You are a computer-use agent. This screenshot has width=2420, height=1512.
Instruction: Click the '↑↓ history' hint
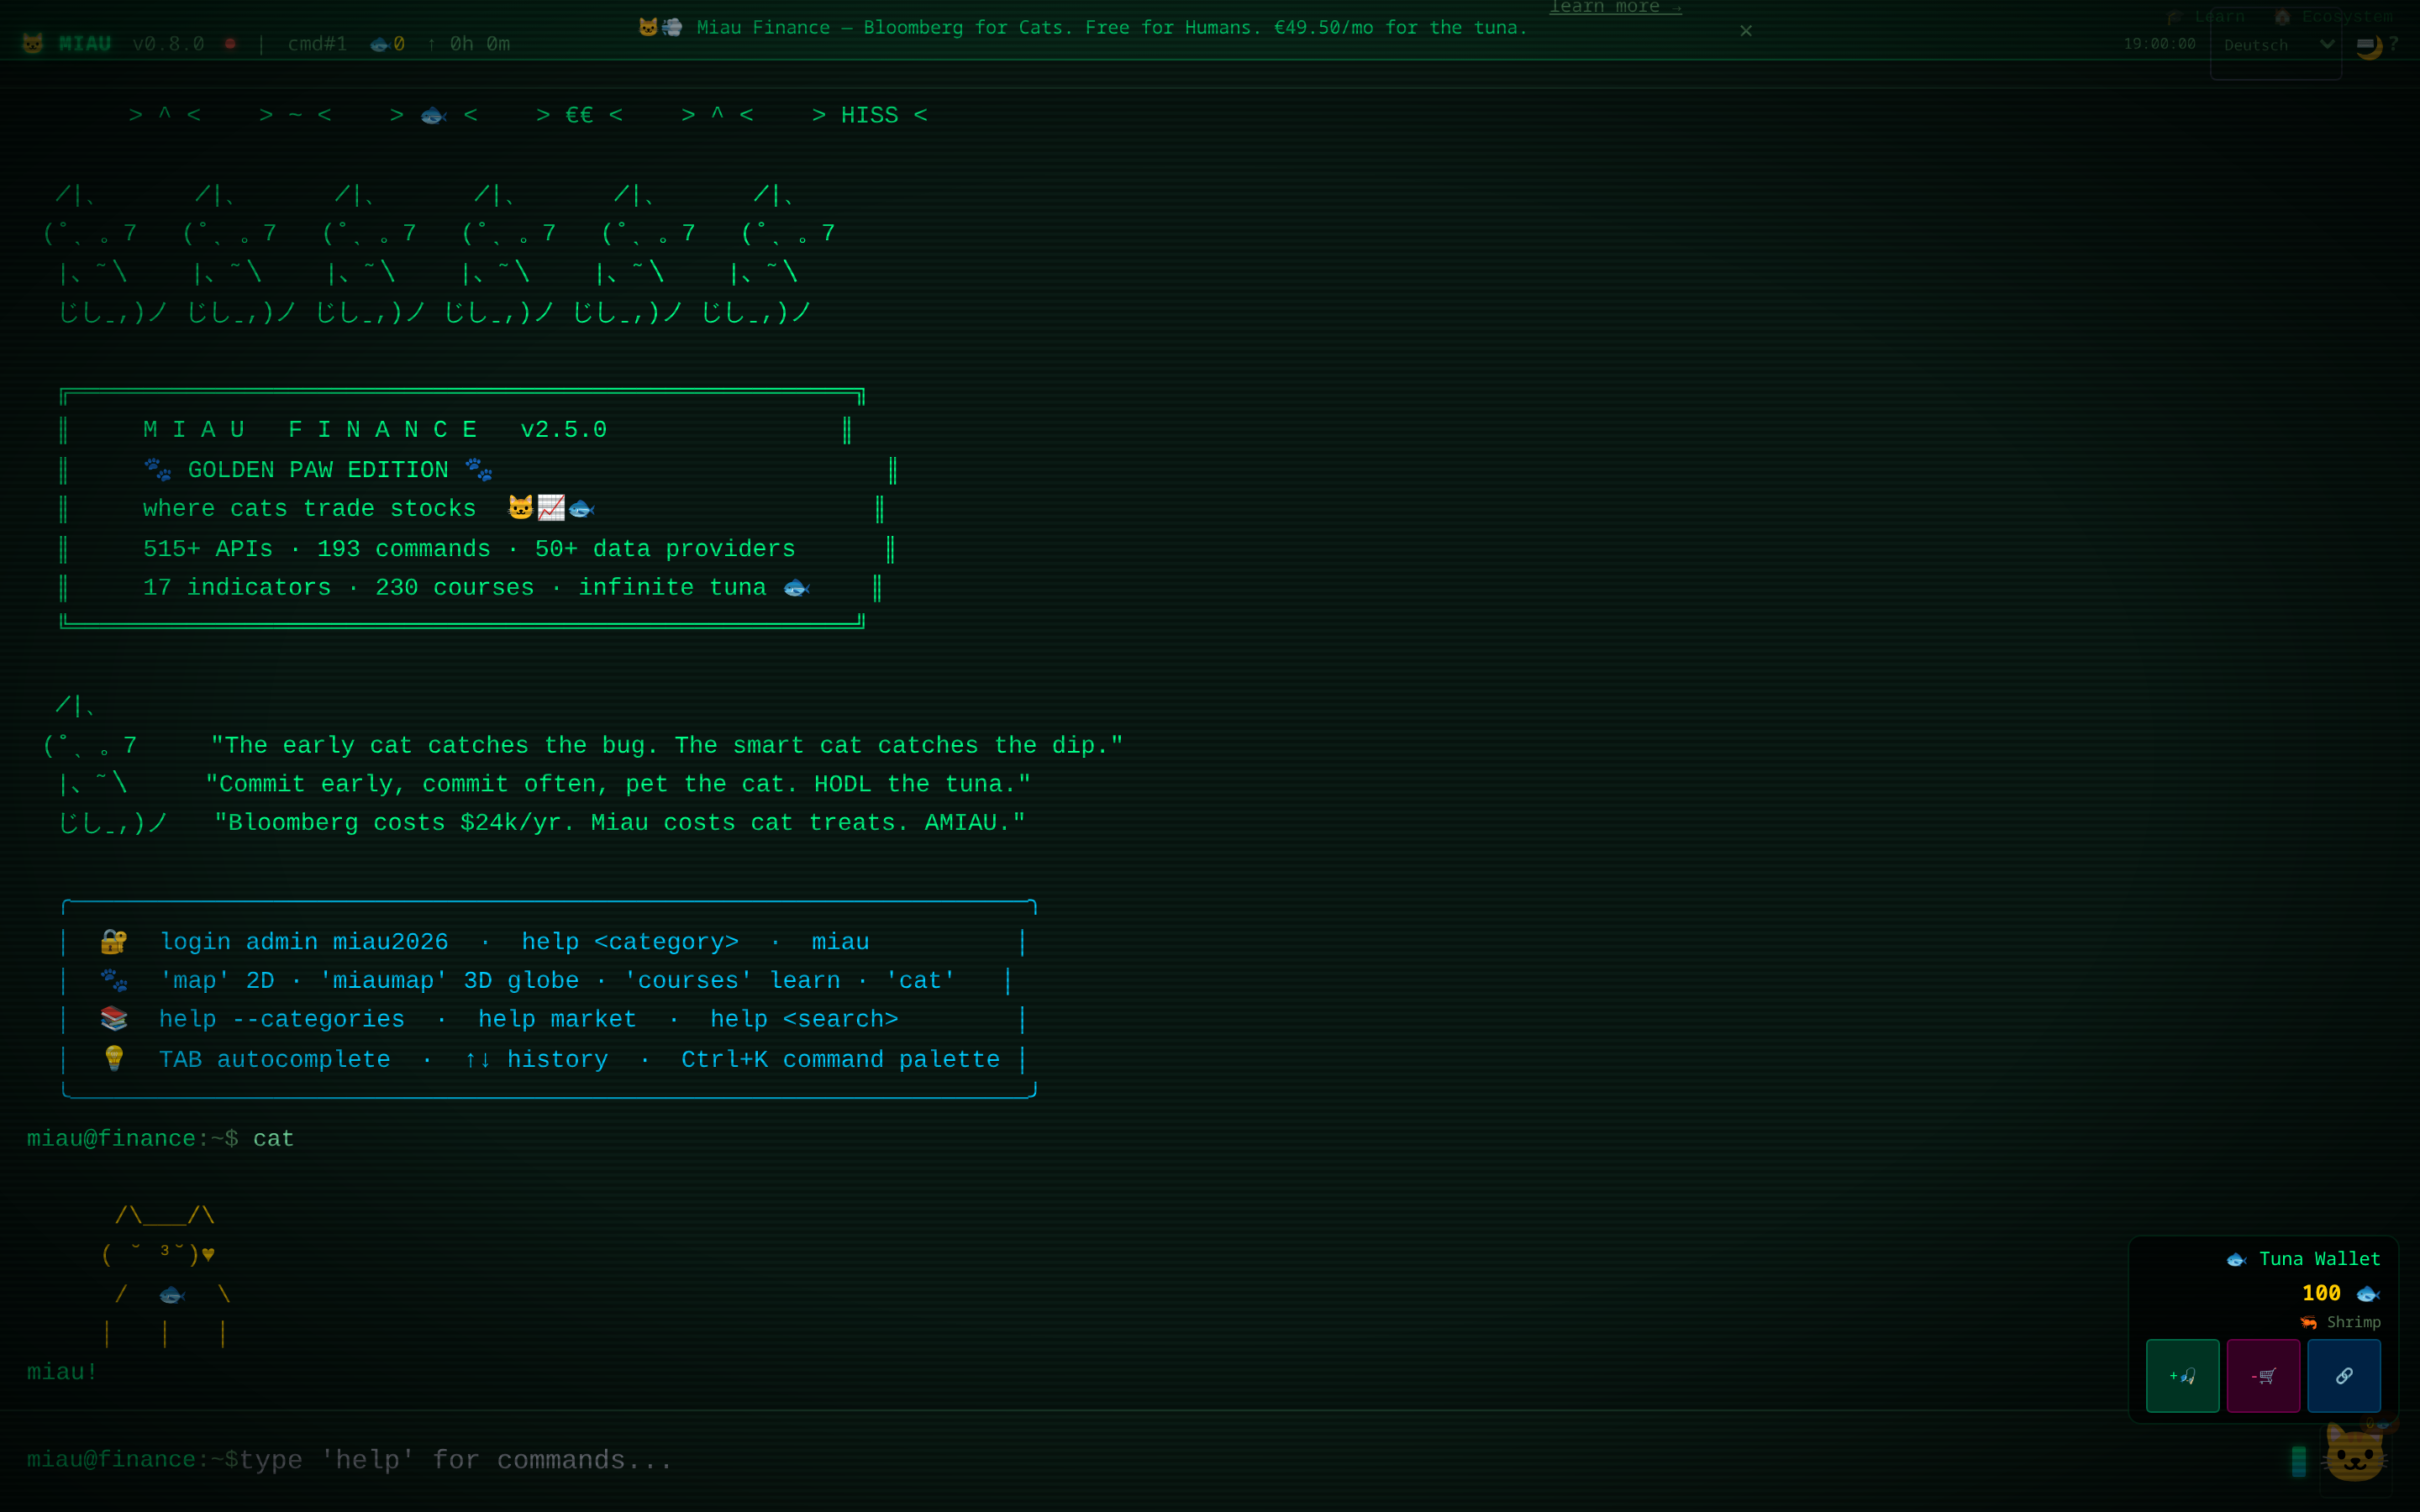click(x=536, y=1060)
